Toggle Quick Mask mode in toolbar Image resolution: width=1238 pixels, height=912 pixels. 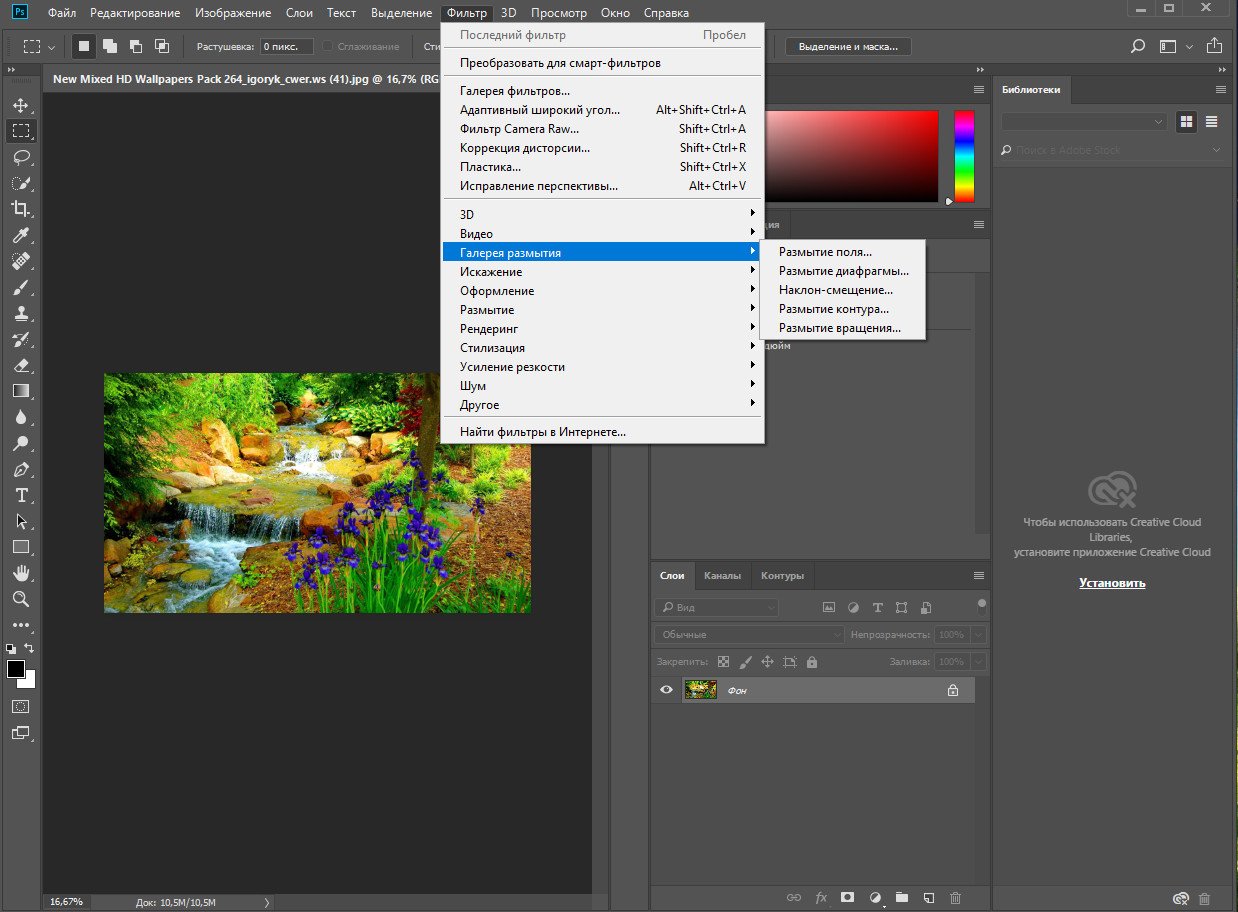pos(20,706)
